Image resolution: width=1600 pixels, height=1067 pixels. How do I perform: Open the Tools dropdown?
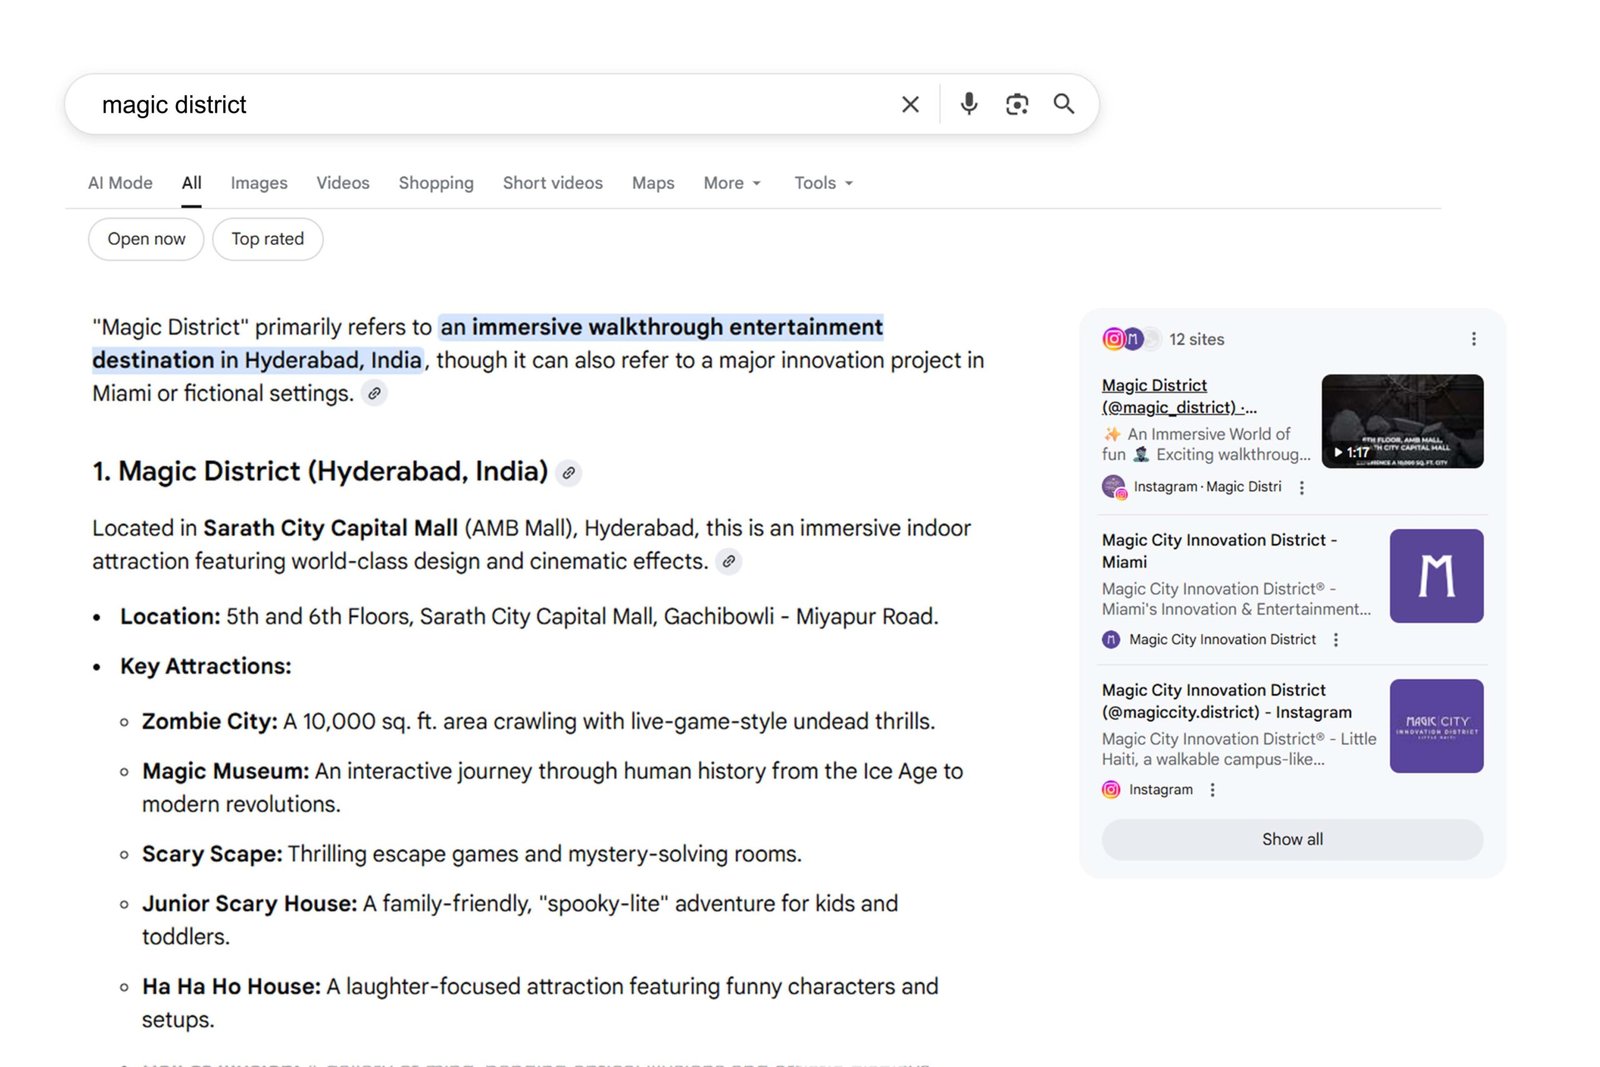tap(822, 183)
